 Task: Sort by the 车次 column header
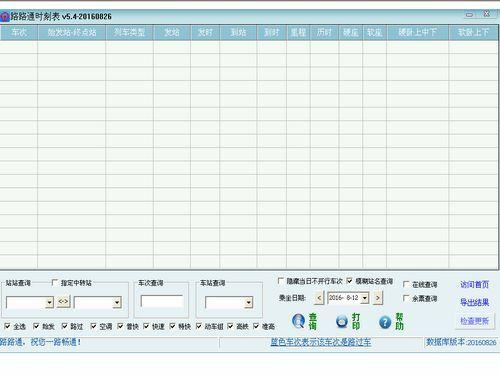[x=19, y=32]
